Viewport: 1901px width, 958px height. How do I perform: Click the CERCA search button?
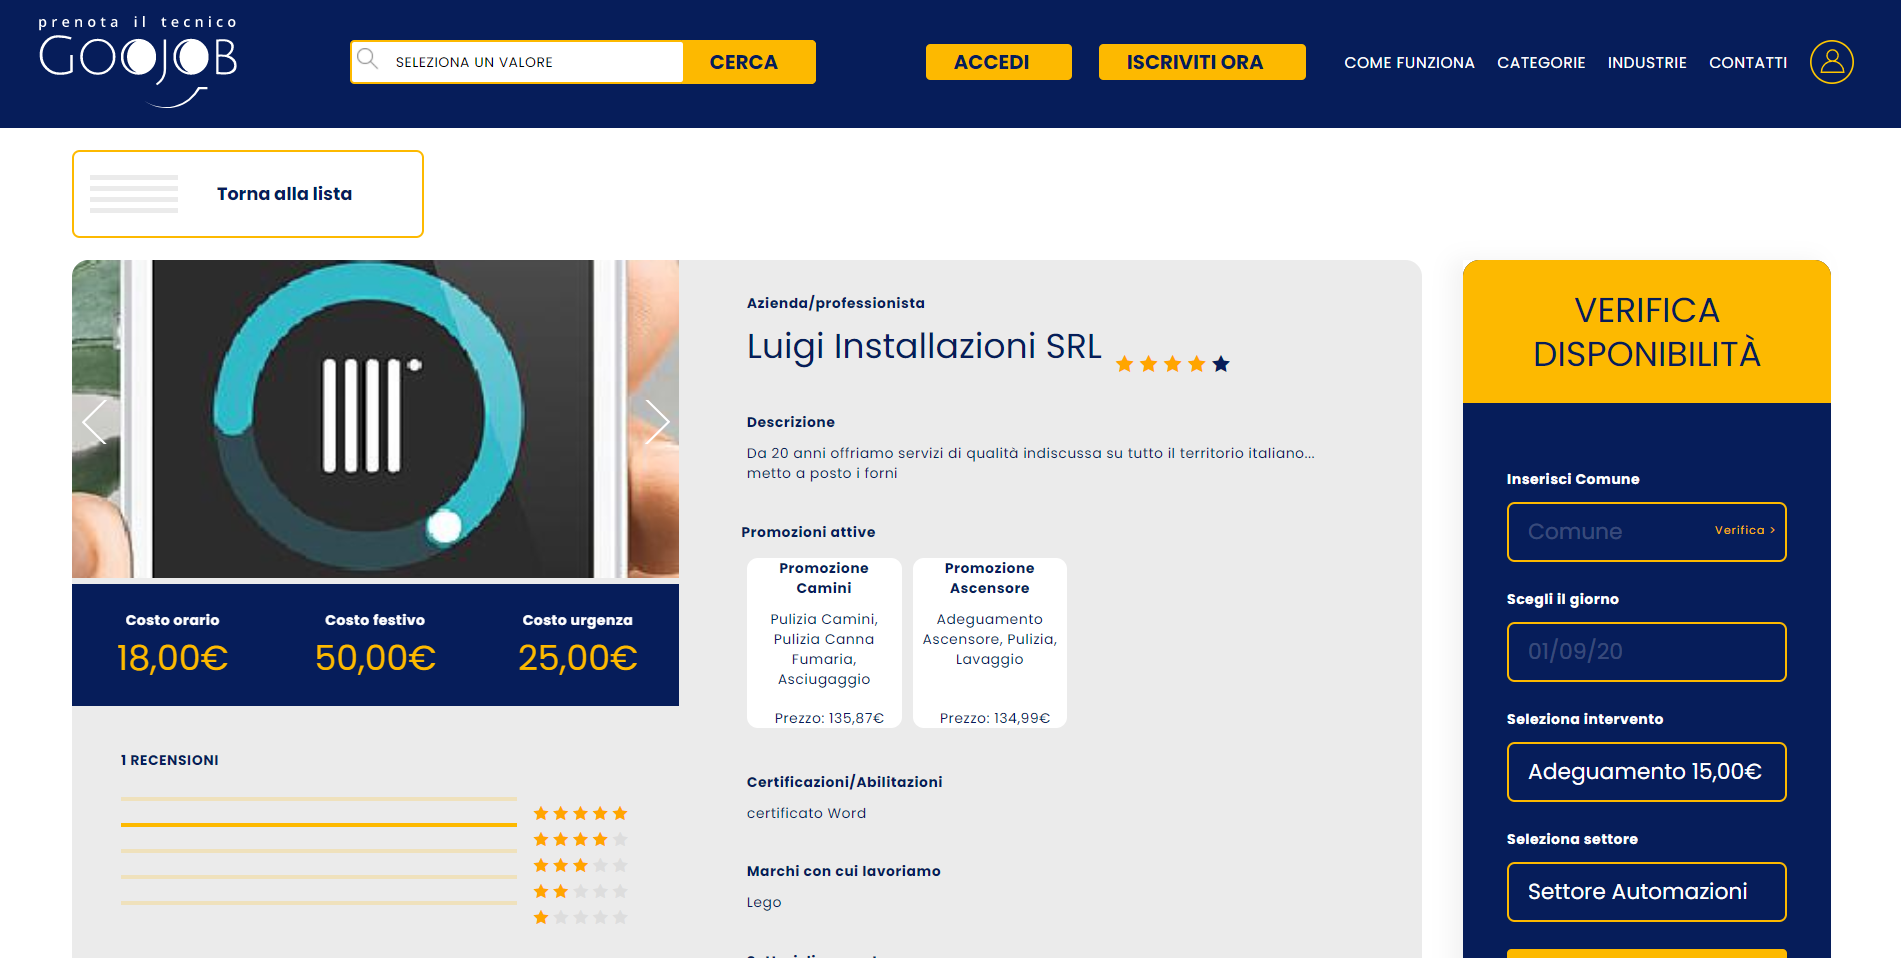click(x=749, y=62)
